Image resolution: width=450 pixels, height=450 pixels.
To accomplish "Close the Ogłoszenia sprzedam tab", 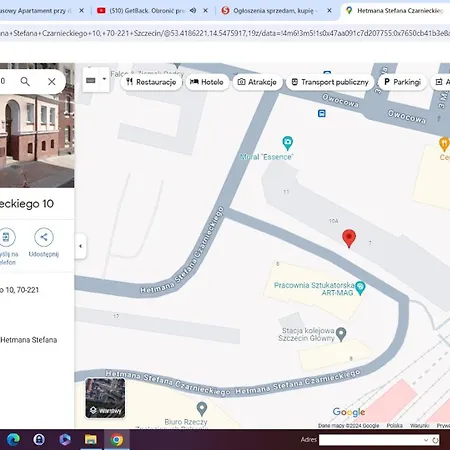I will point(329,11).
